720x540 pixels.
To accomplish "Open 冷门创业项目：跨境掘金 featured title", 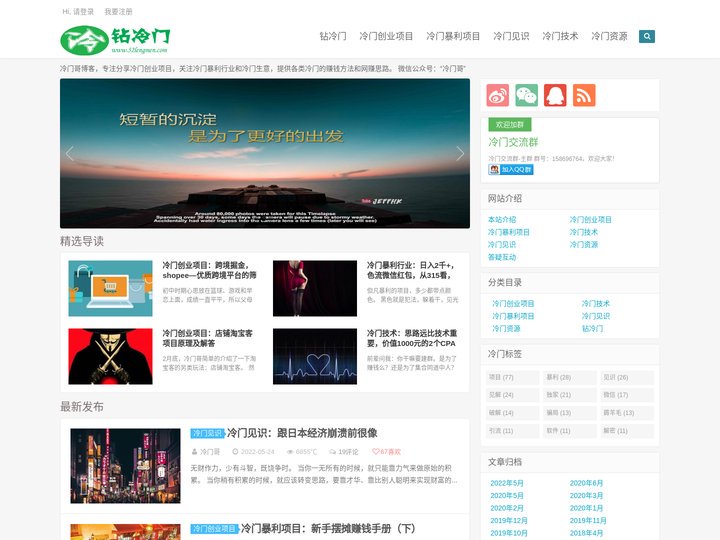I will click(209, 270).
